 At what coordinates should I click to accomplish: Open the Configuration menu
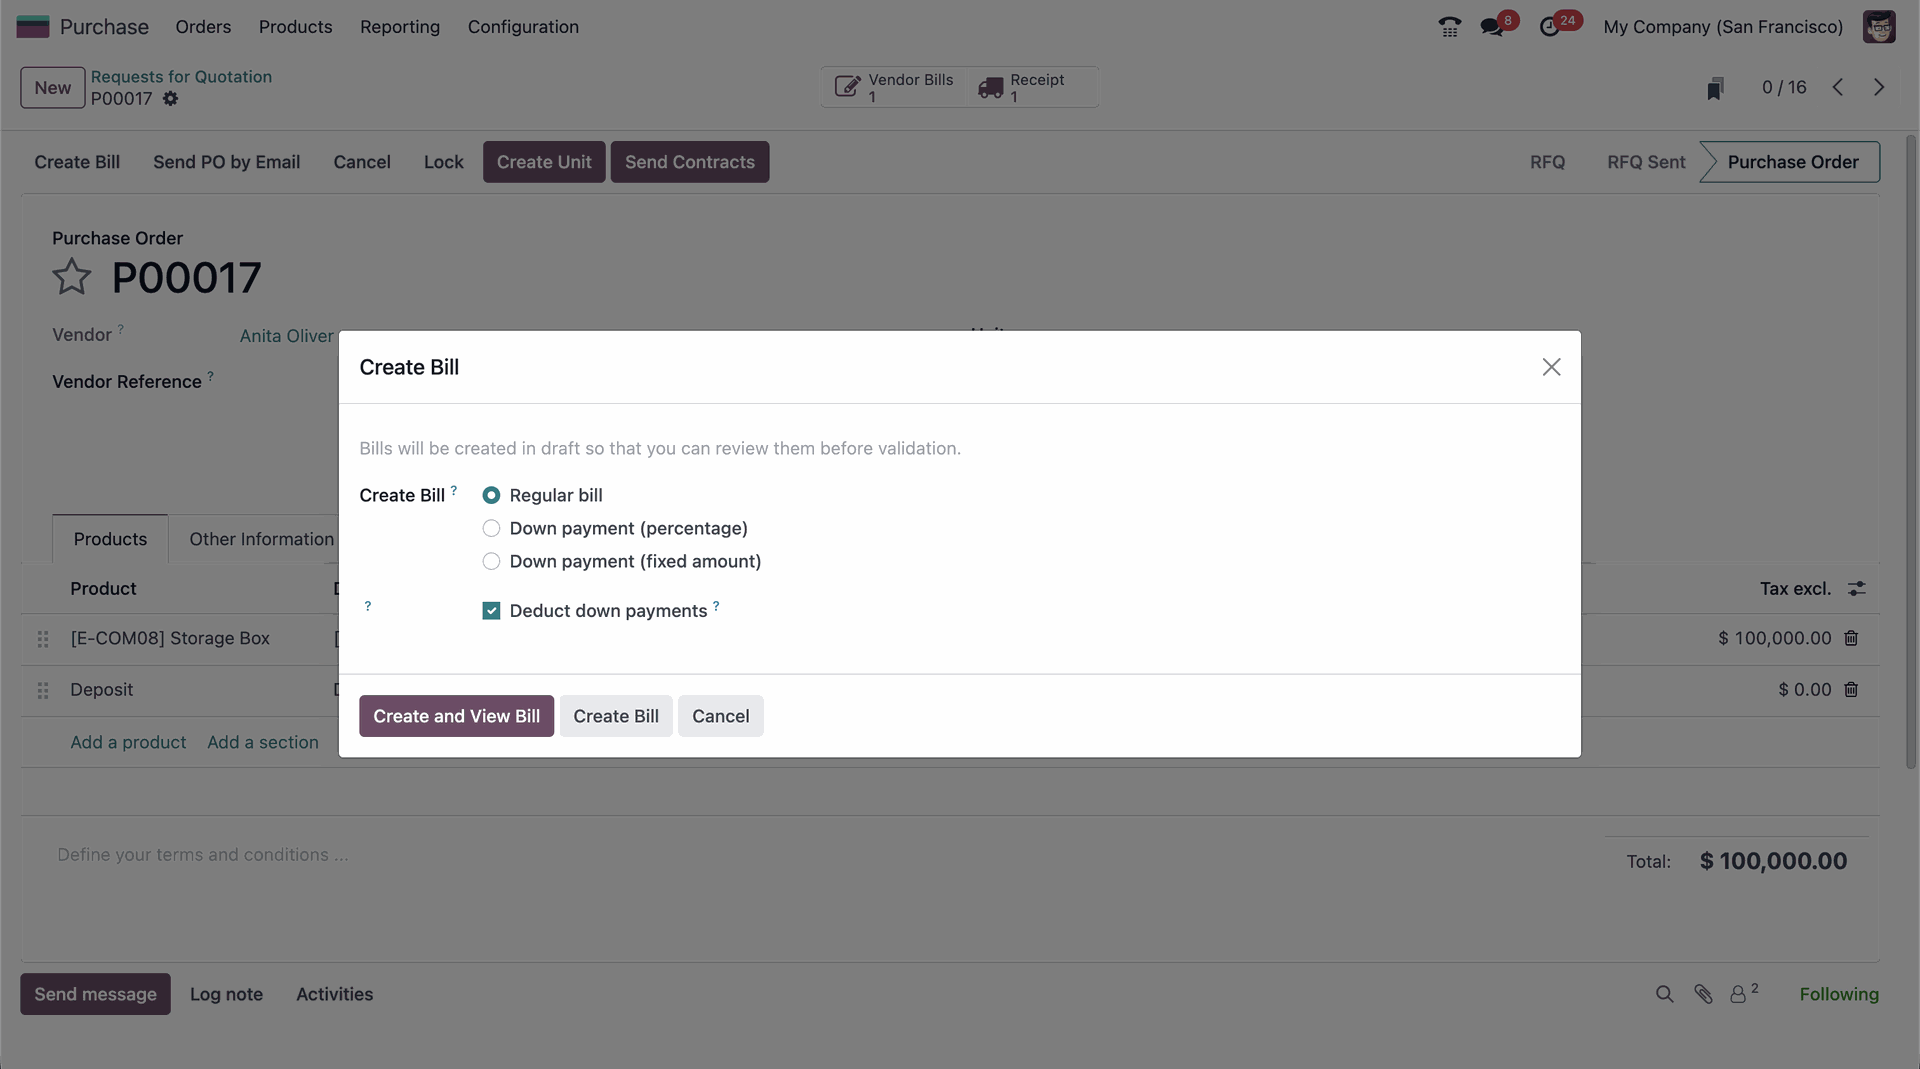click(523, 27)
